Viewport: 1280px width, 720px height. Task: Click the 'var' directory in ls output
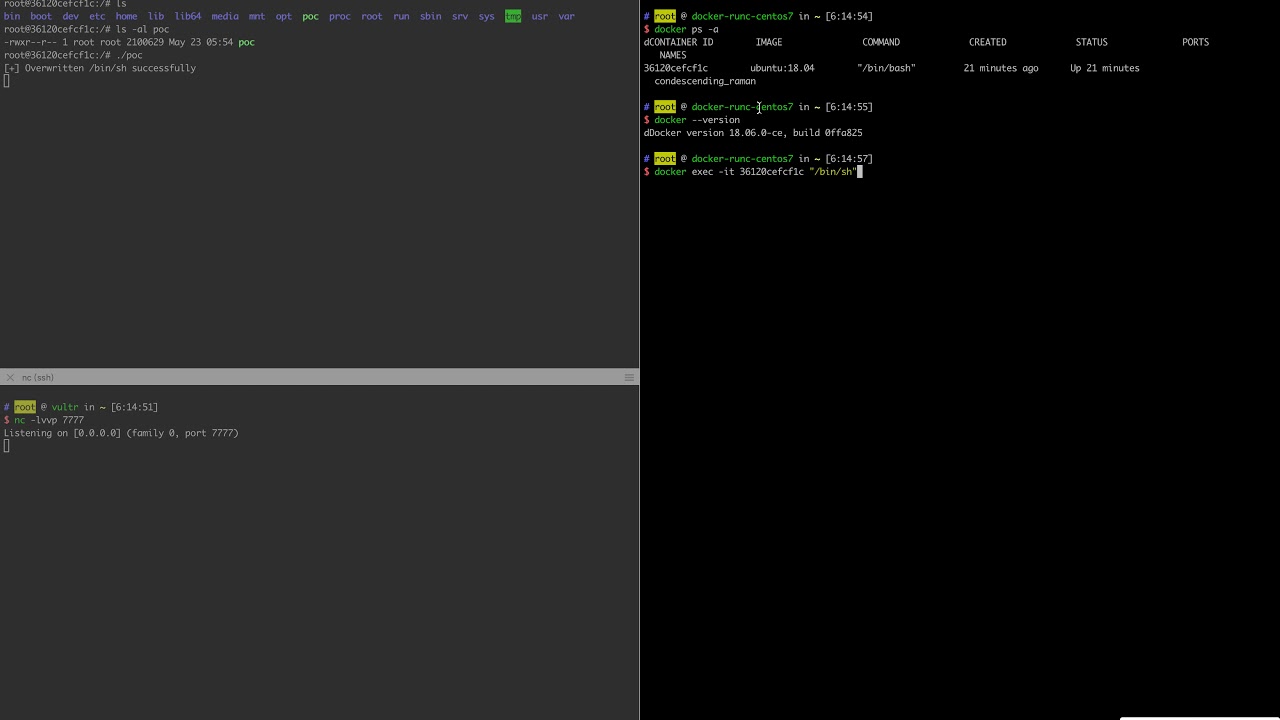(x=567, y=16)
